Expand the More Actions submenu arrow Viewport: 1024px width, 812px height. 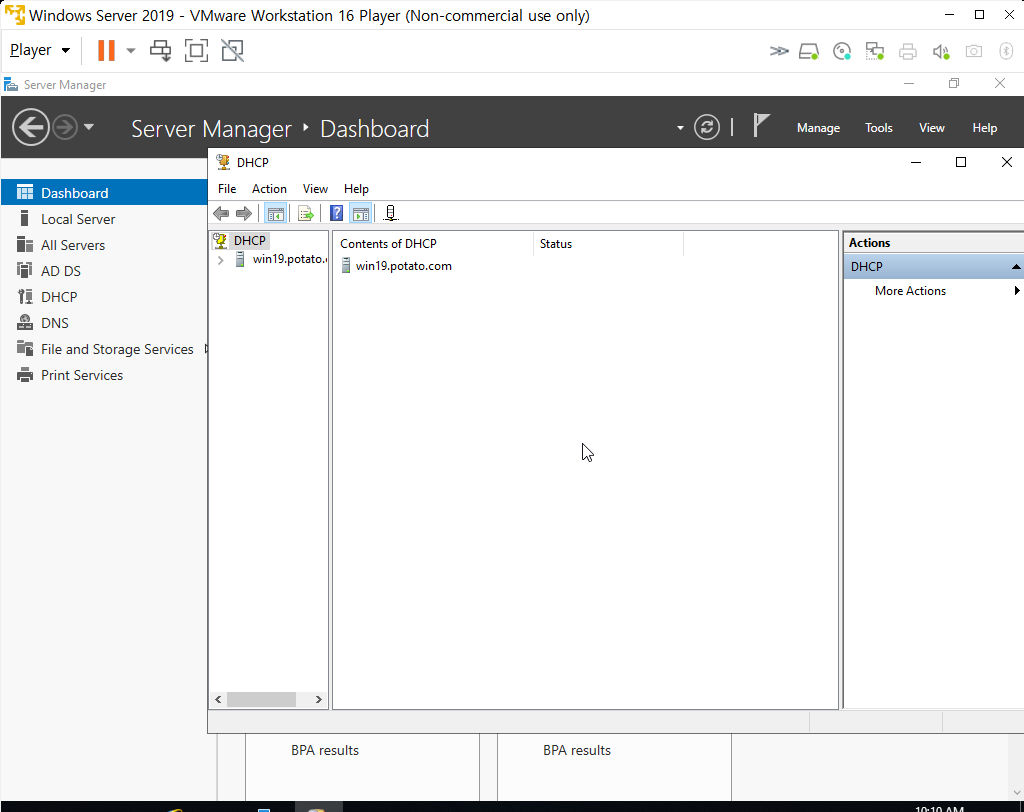click(1016, 291)
